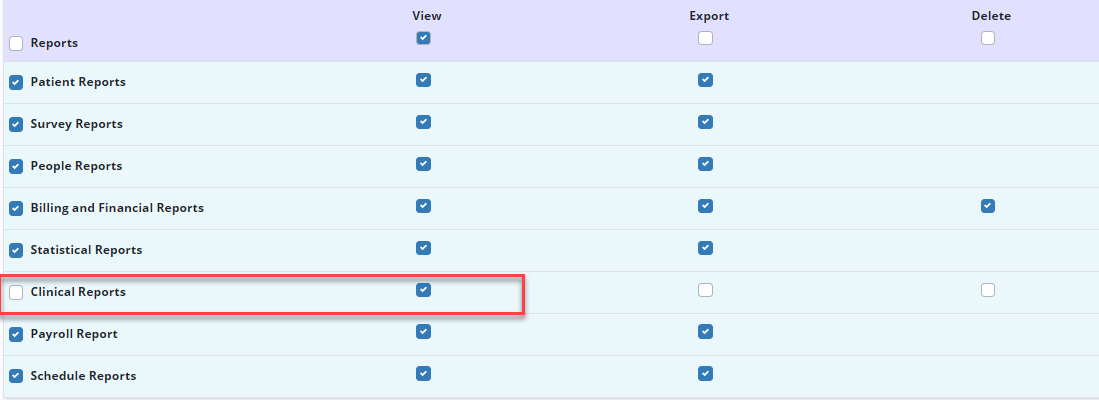Disable View permission for Clinical Reports
This screenshot has height=400, width=1099.
pyautogui.click(x=423, y=290)
